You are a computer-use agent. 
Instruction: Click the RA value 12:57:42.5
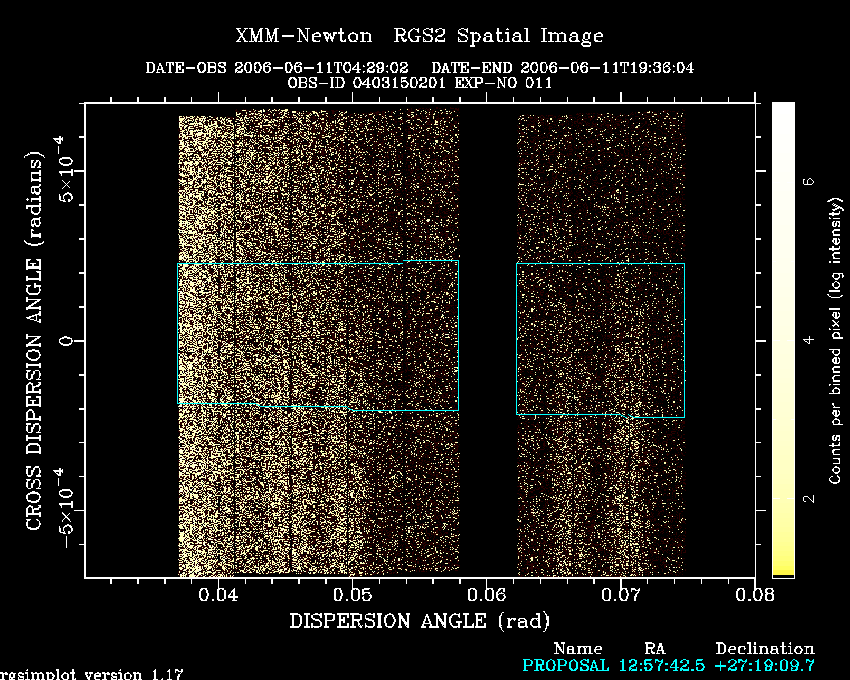662,665
